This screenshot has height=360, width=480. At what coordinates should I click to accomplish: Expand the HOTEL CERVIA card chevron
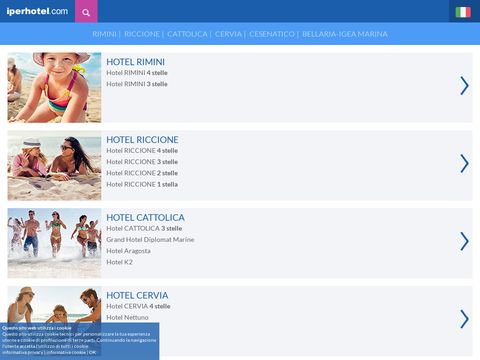(x=464, y=319)
